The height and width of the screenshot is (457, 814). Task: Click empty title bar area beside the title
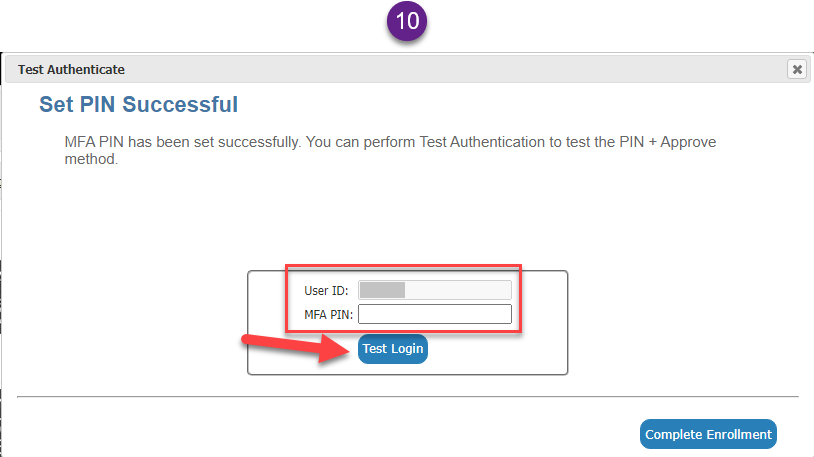[x=450, y=69]
